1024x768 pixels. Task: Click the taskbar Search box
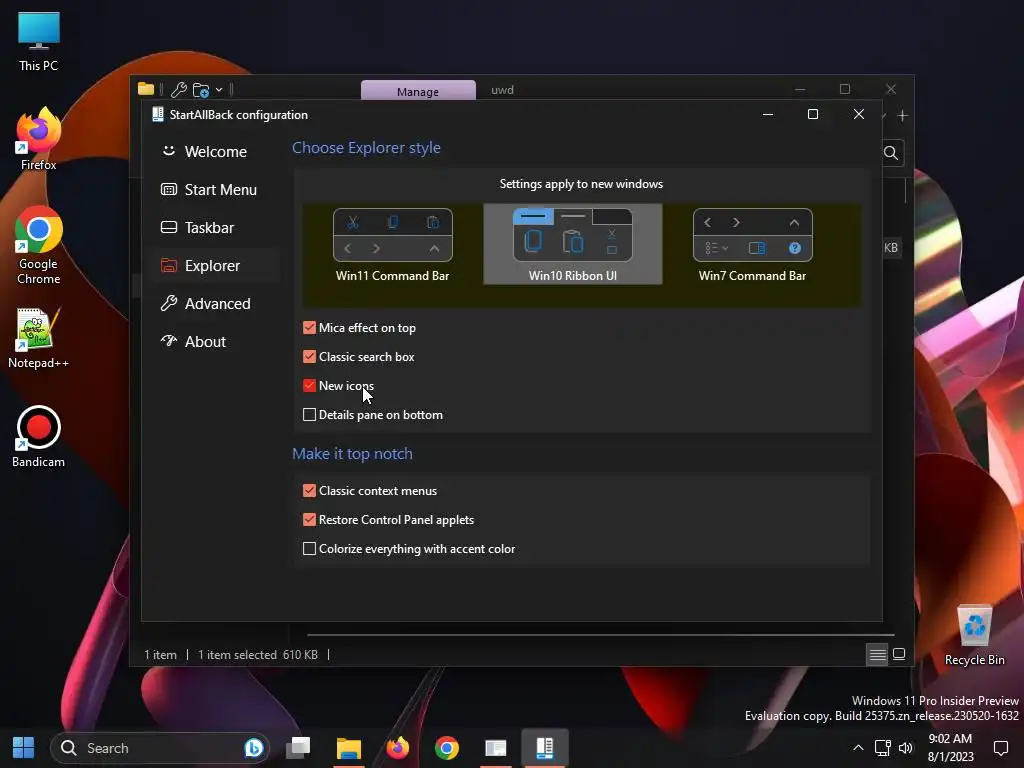160,748
